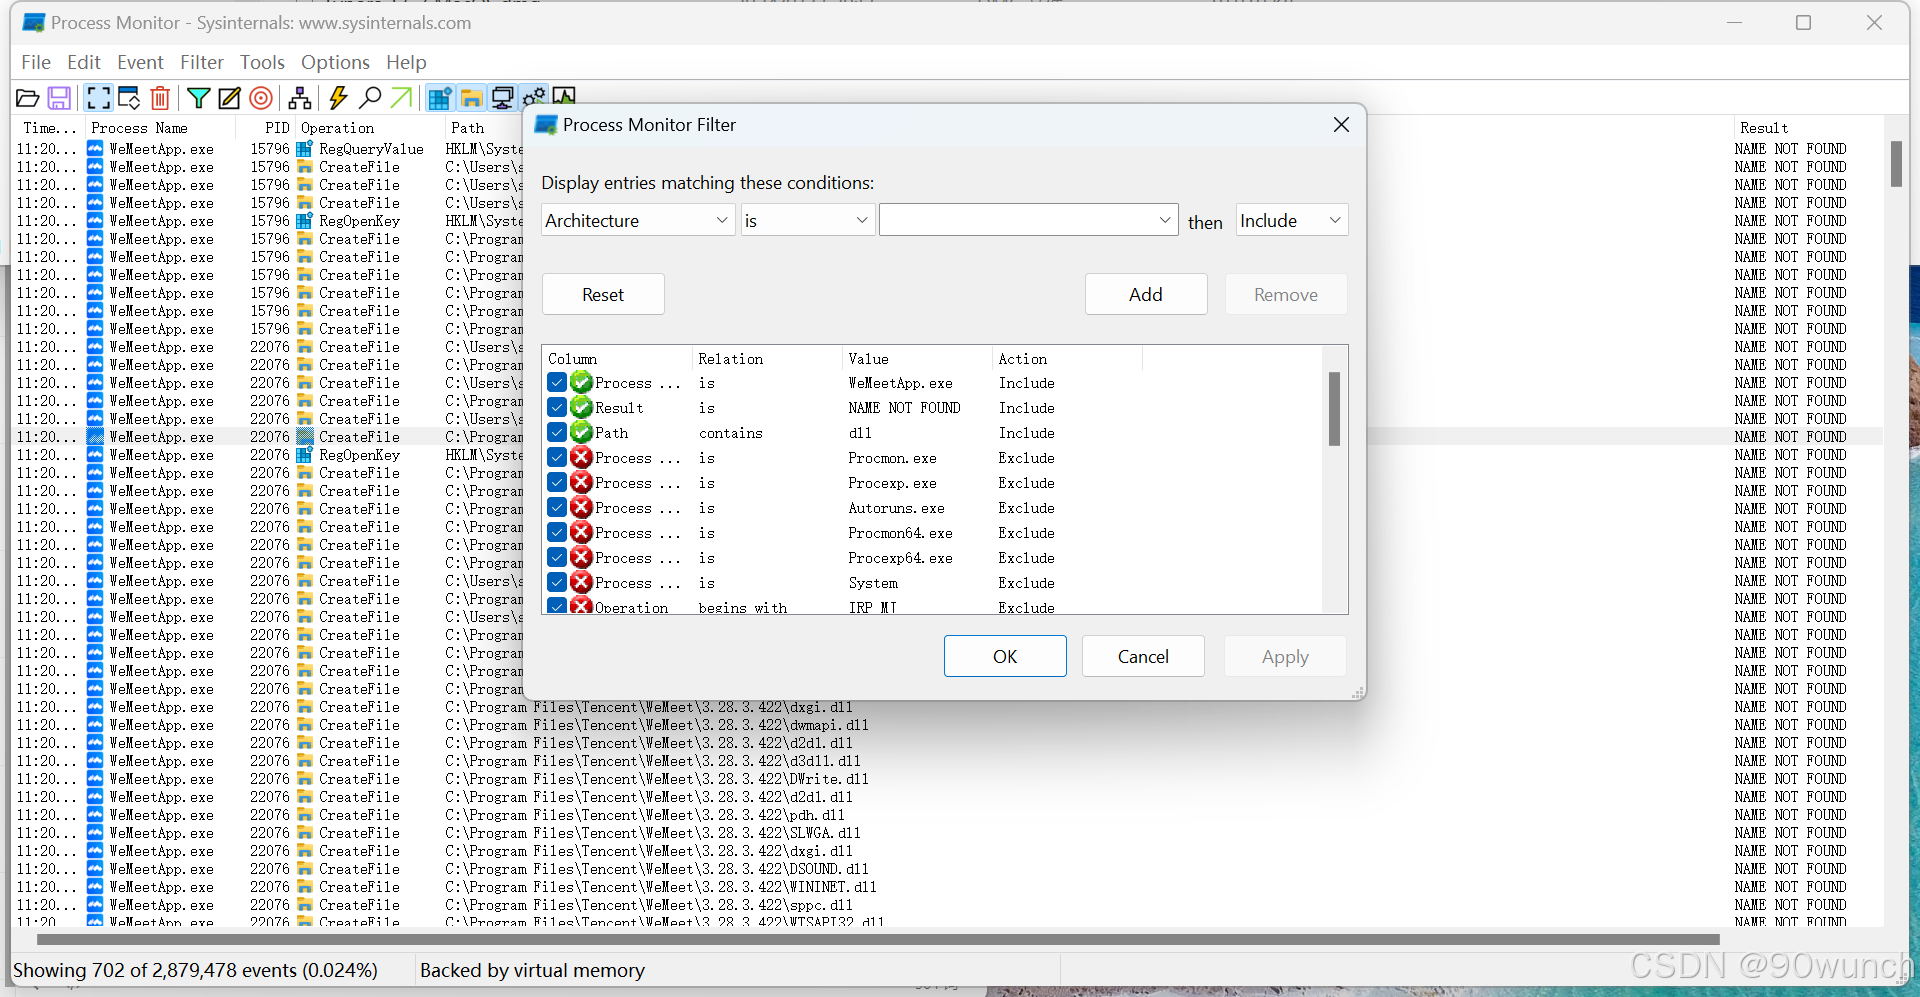This screenshot has width=1920, height=997.
Task: Uncheck the Result NAME NOT FOUND filter
Action: click(x=557, y=408)
